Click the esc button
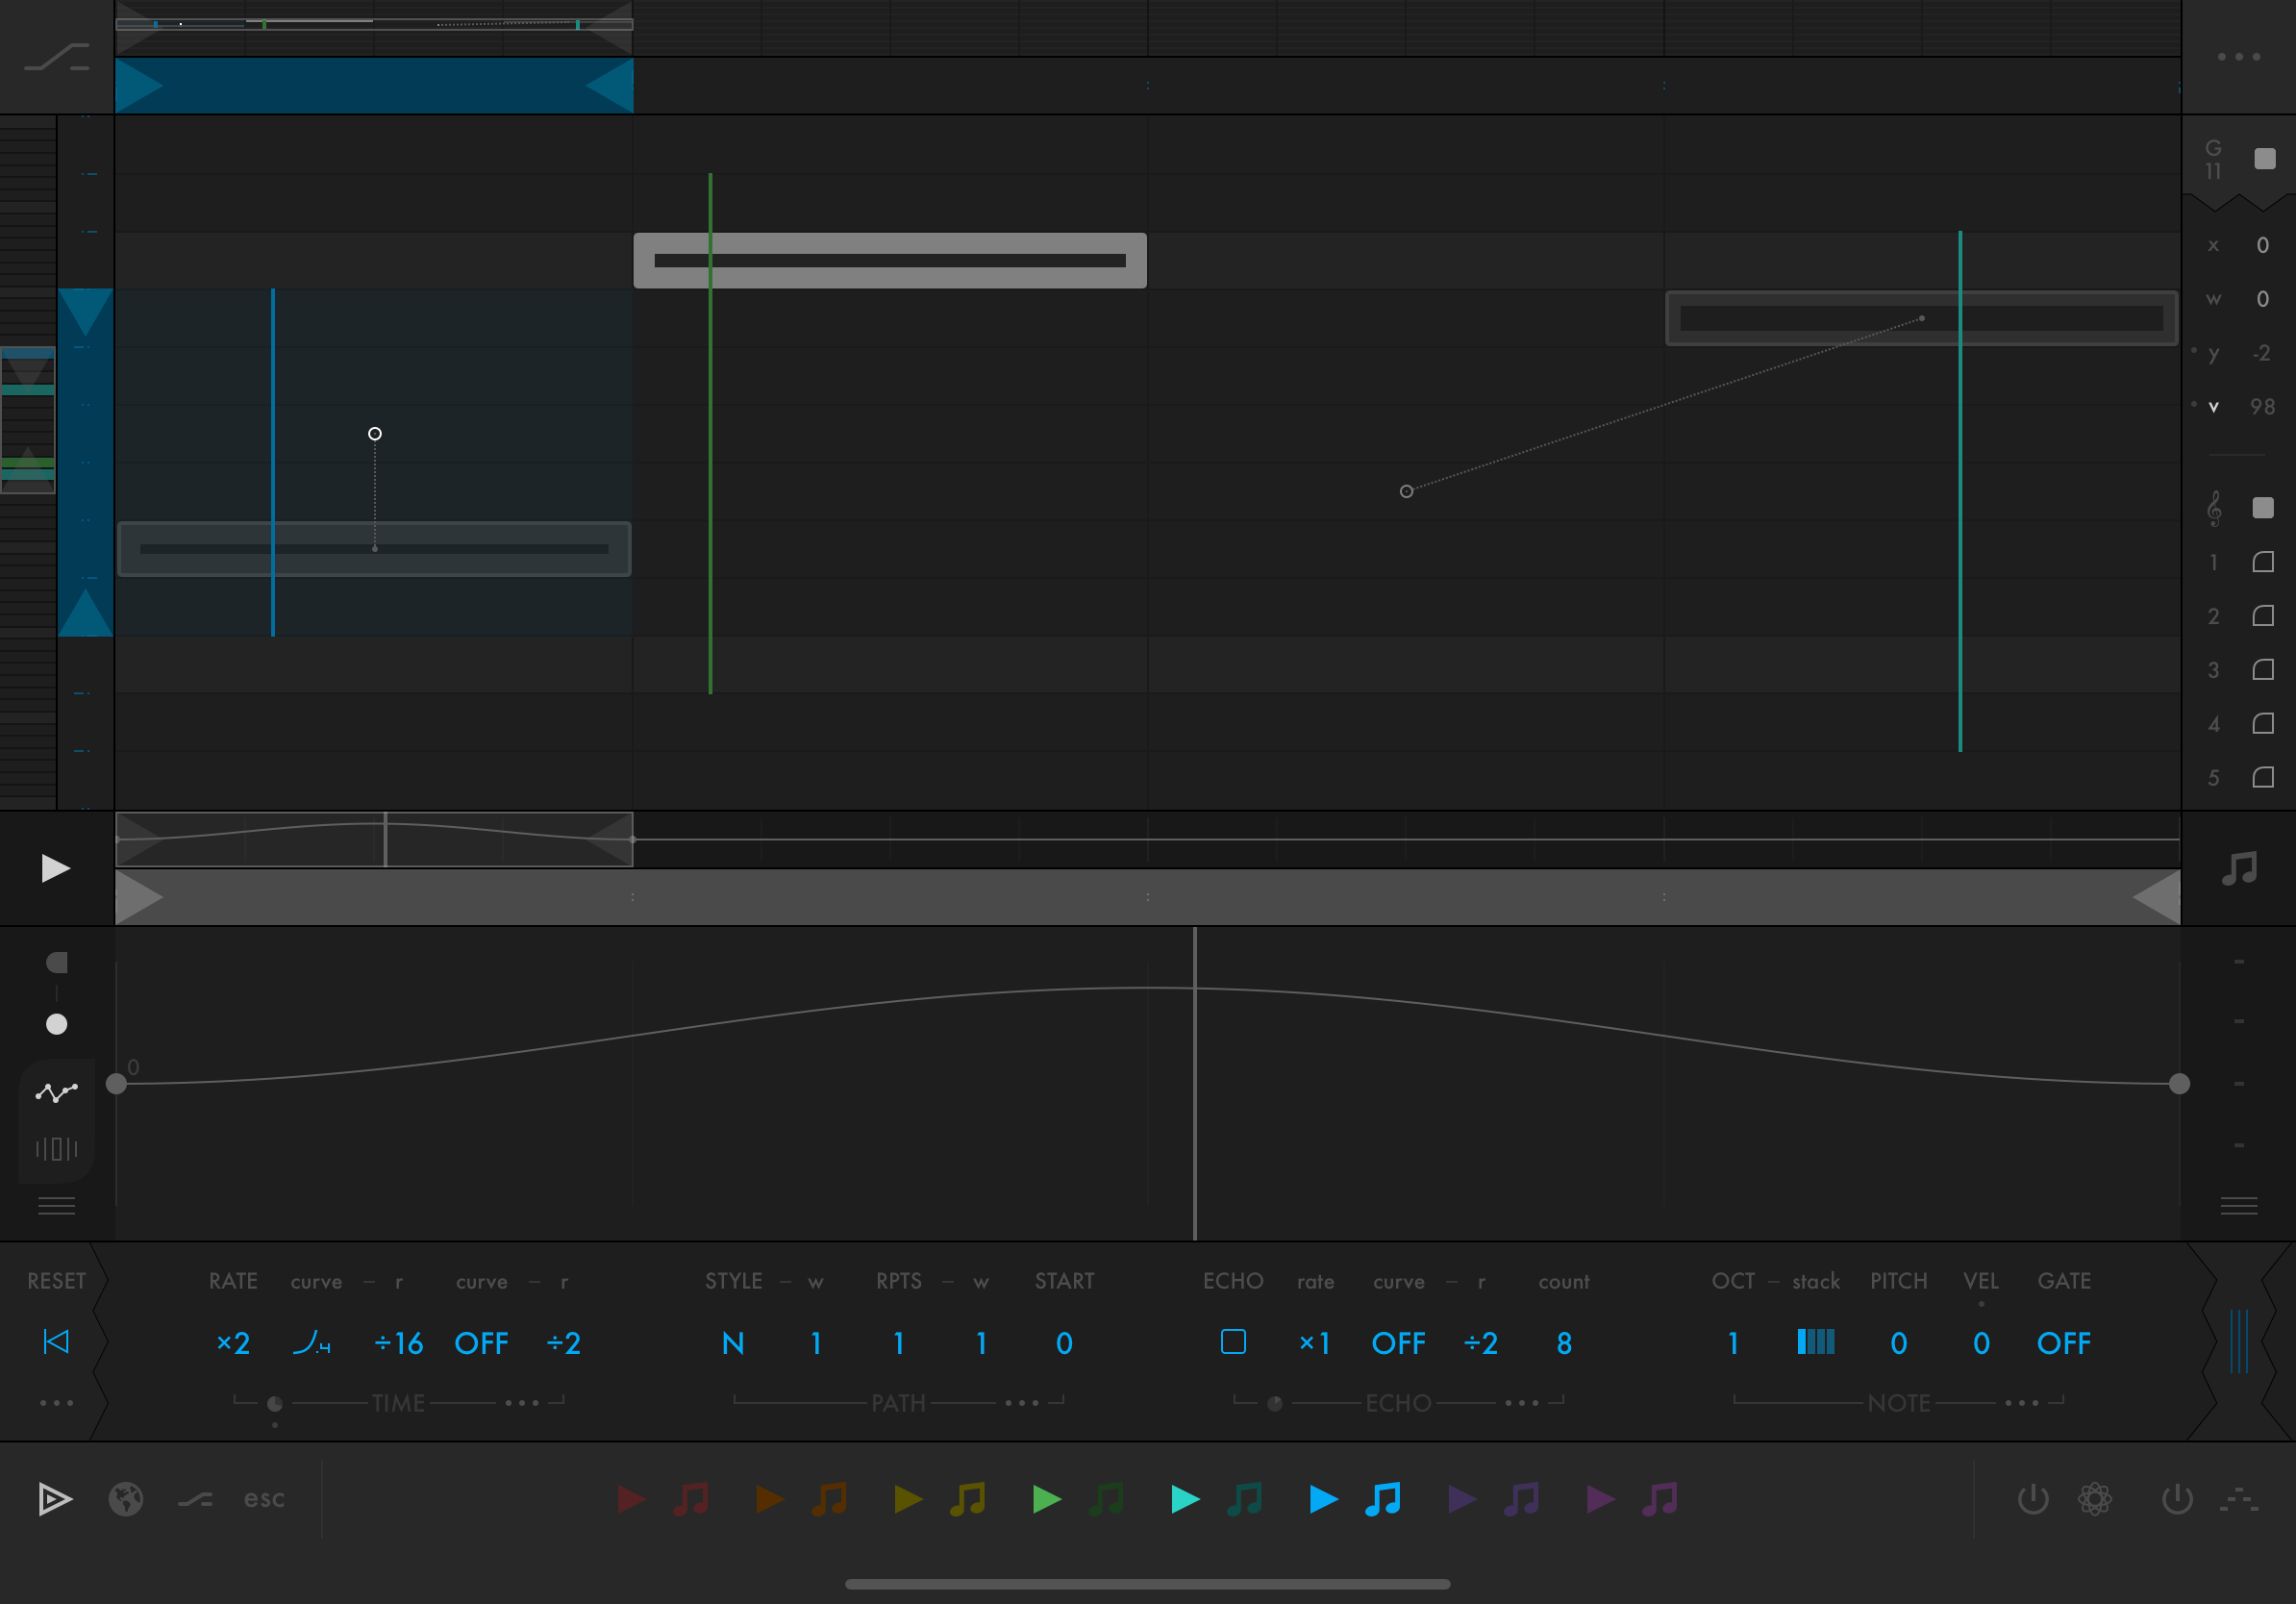2296x1604 pixels. (264, 1498)
